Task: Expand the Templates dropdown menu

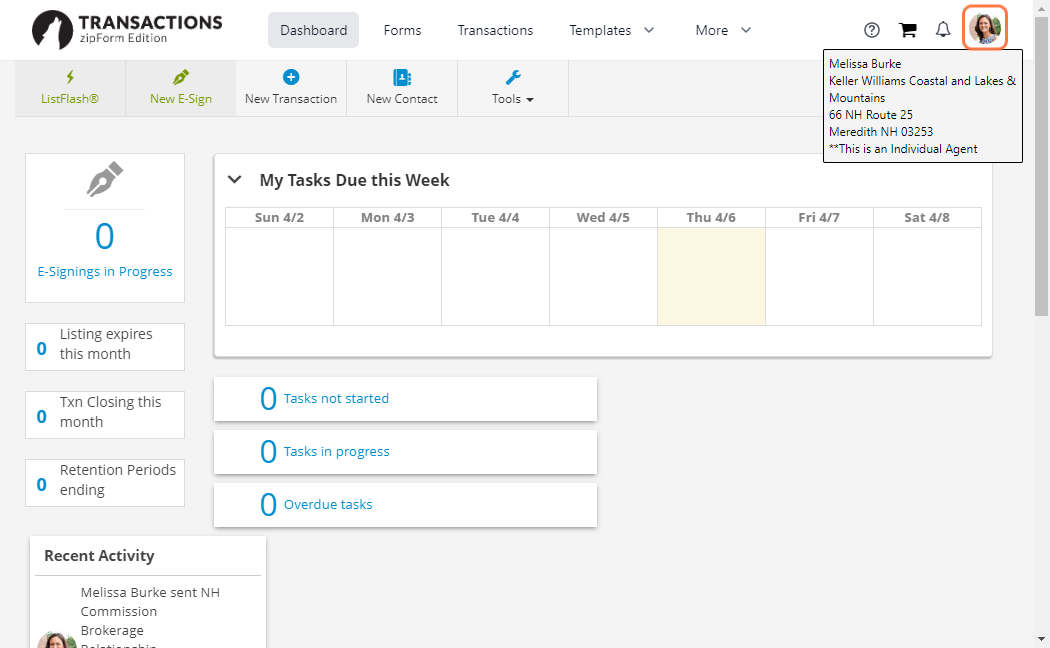Action: 611,30
